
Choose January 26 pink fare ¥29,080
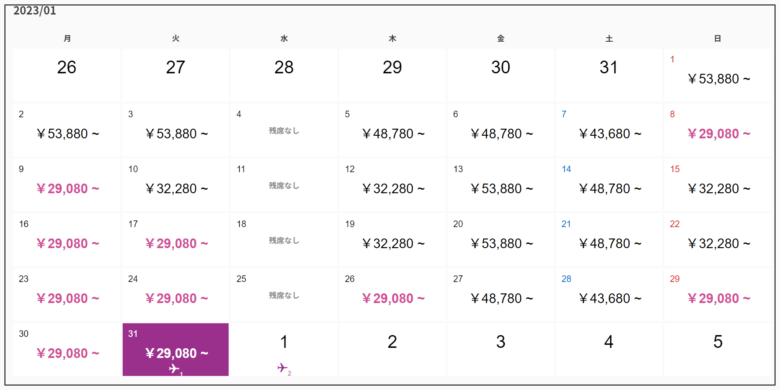393,298
